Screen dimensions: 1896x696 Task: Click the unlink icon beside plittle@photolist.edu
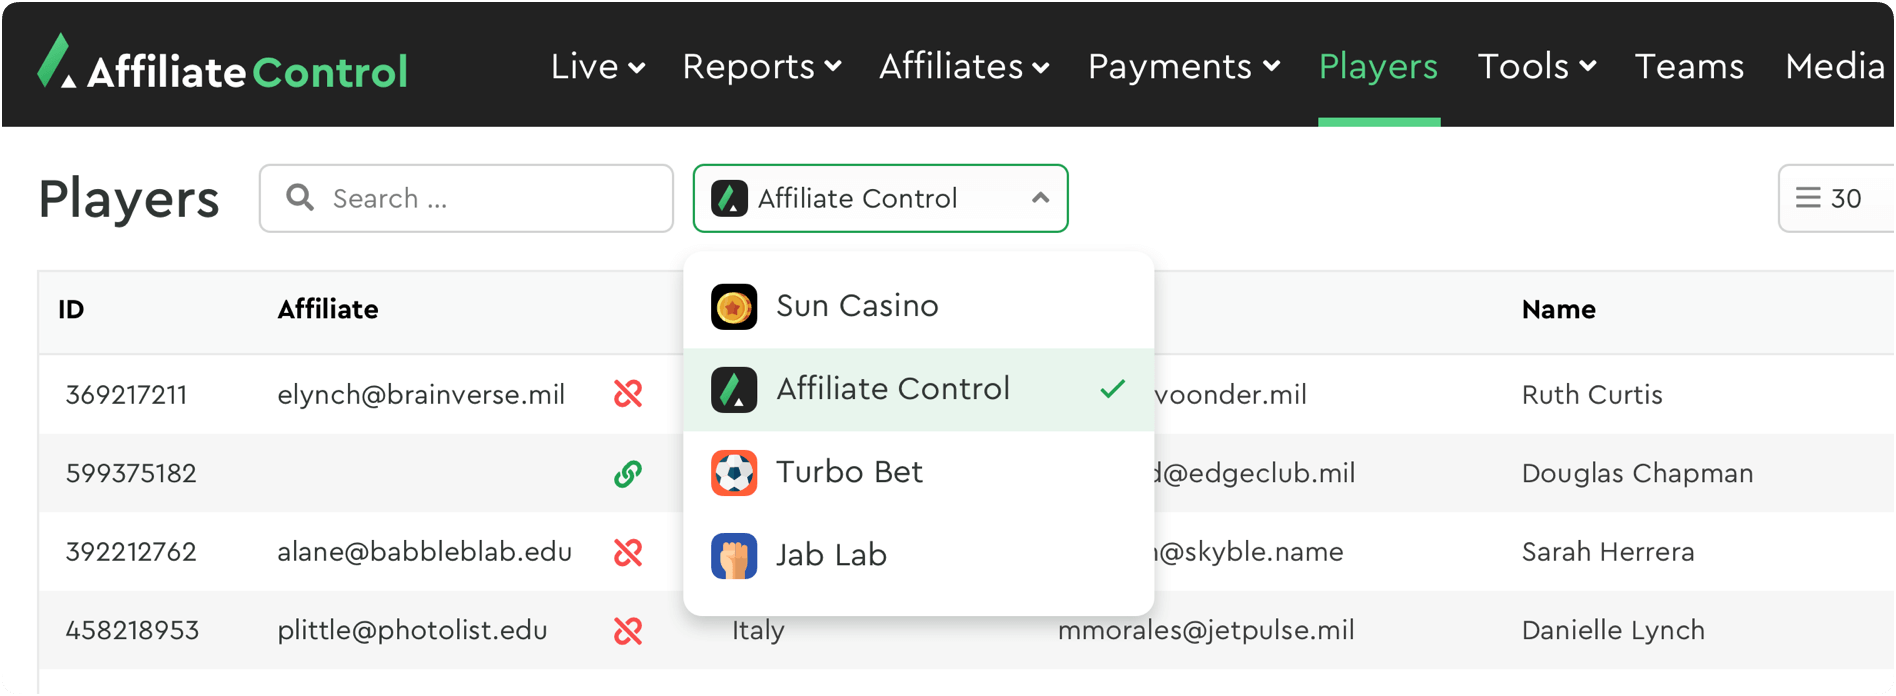[x=628, y=631]
